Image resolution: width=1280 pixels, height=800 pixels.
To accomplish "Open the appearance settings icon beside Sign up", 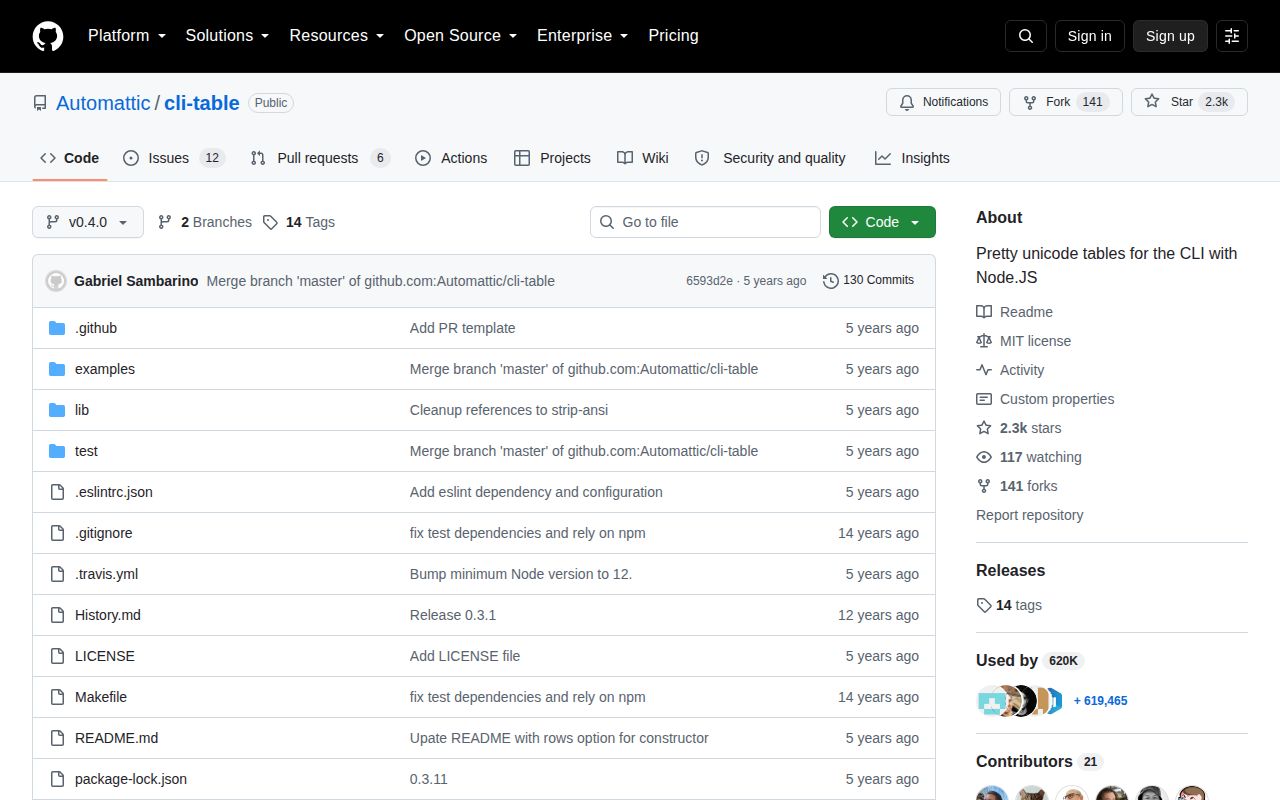I will point(1232,36).
